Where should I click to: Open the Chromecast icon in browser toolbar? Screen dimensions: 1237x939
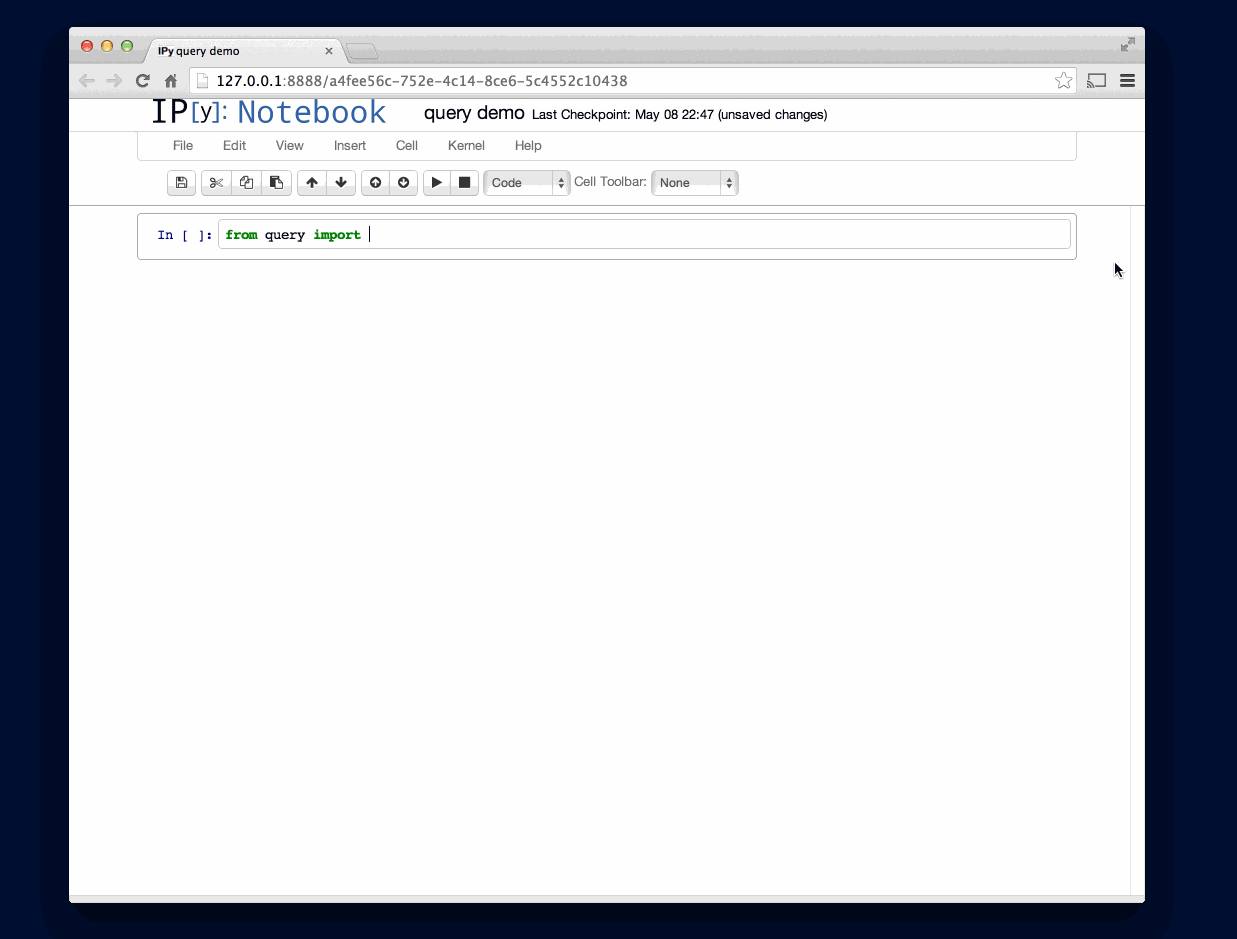(1096, 81)
